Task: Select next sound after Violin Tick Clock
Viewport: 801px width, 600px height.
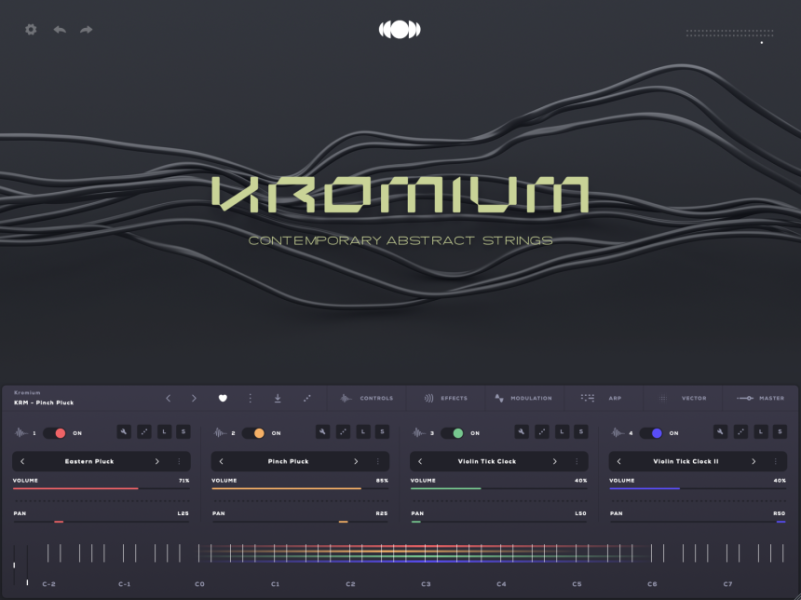Action: click(554, 461)
